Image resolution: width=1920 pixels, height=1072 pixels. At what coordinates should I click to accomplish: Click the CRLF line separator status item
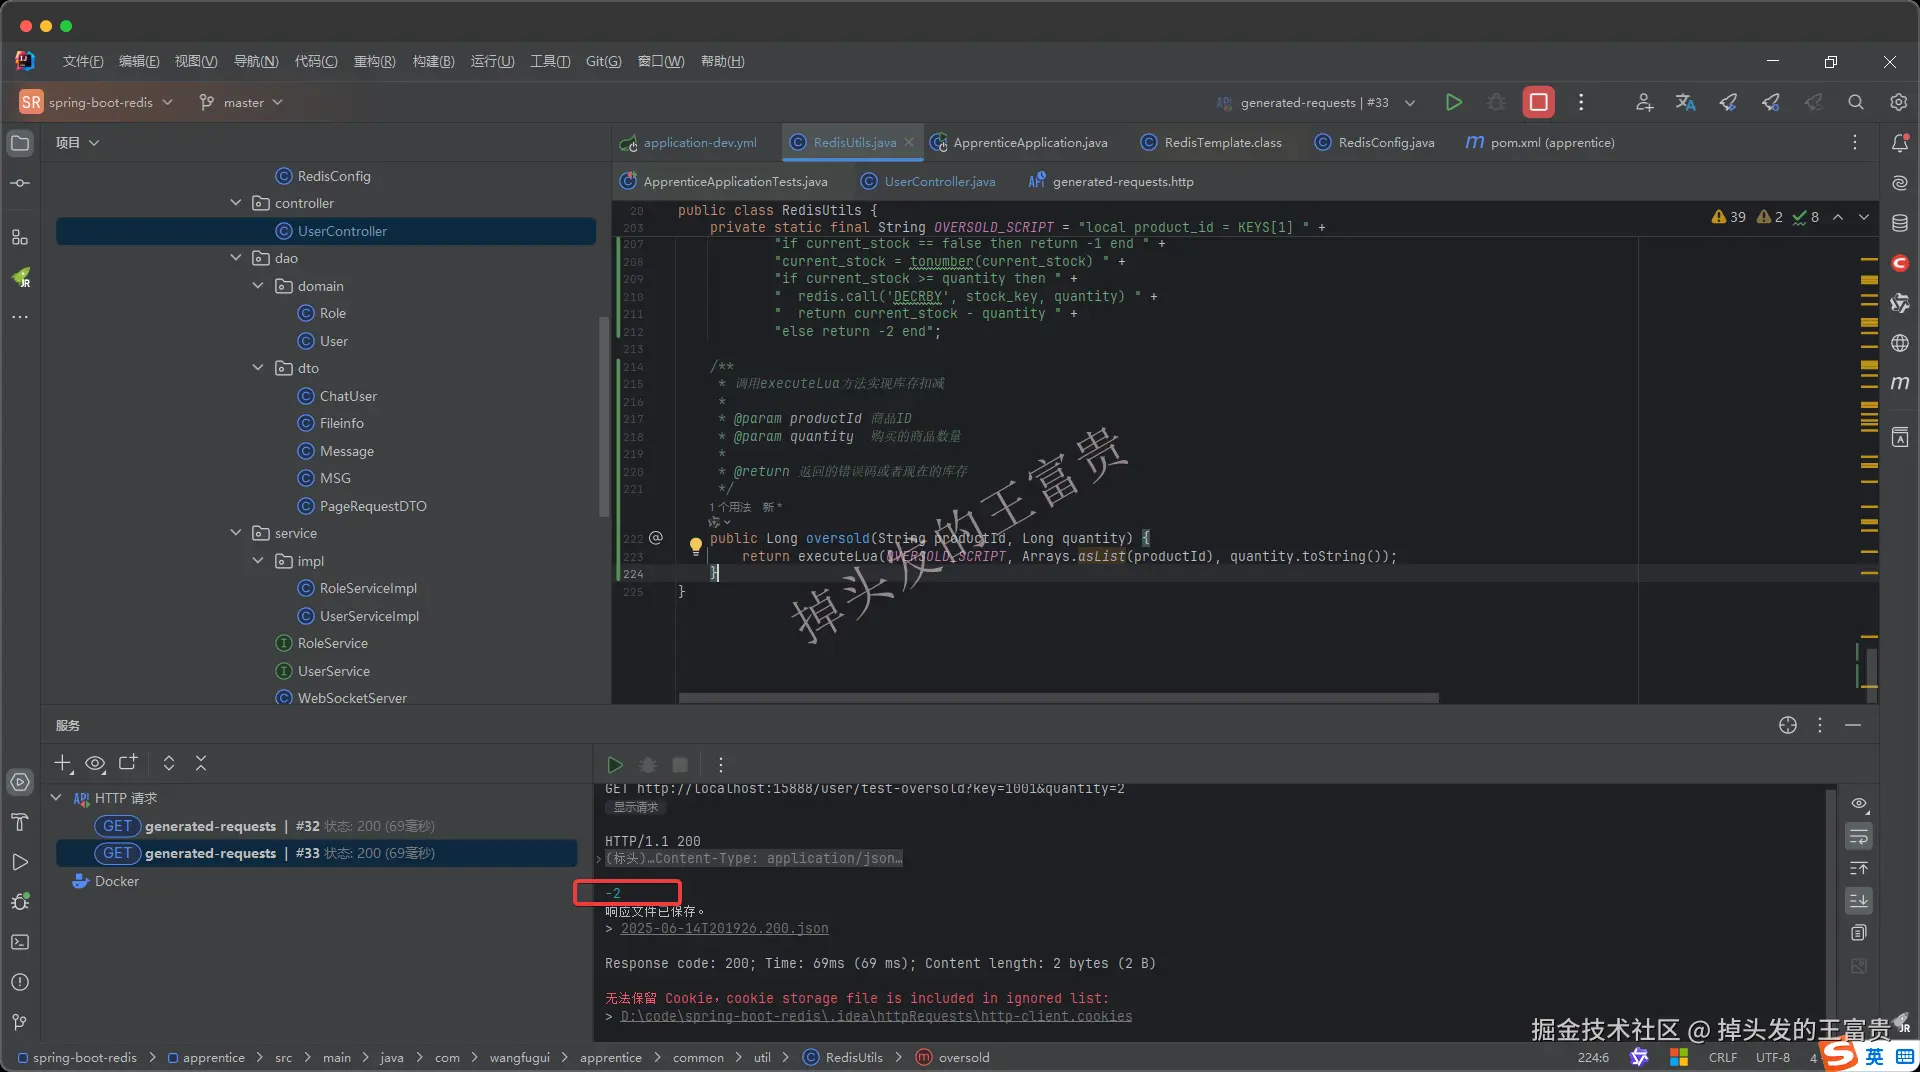point(1722,1057)
